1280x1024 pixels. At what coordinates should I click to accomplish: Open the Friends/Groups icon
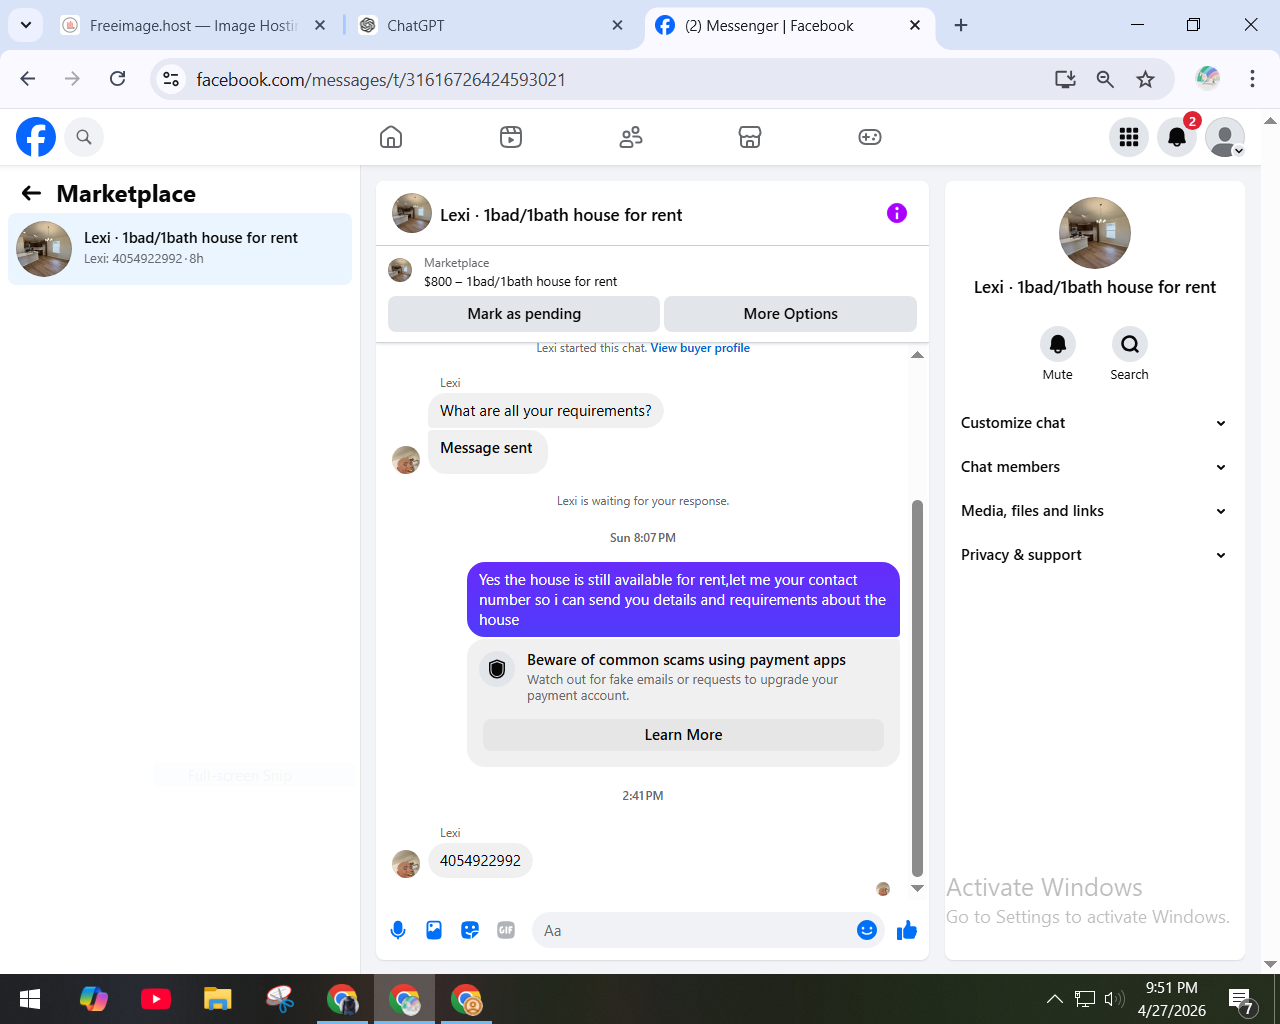[631, 137]
